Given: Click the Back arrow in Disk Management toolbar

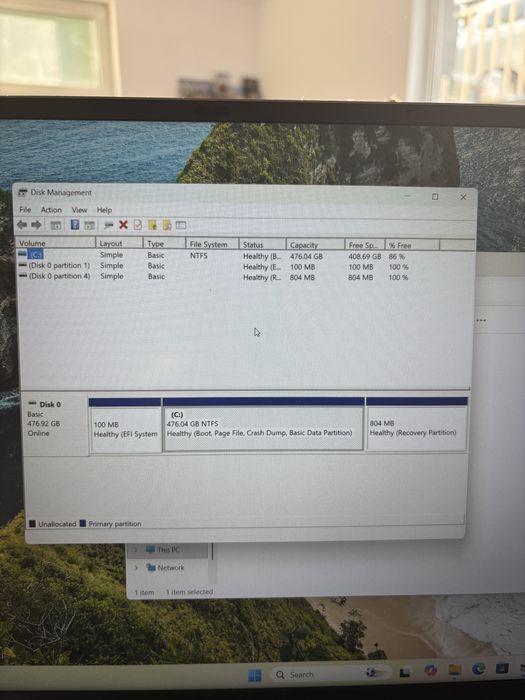Looking at the screenshot, I should tap(21, 225).
